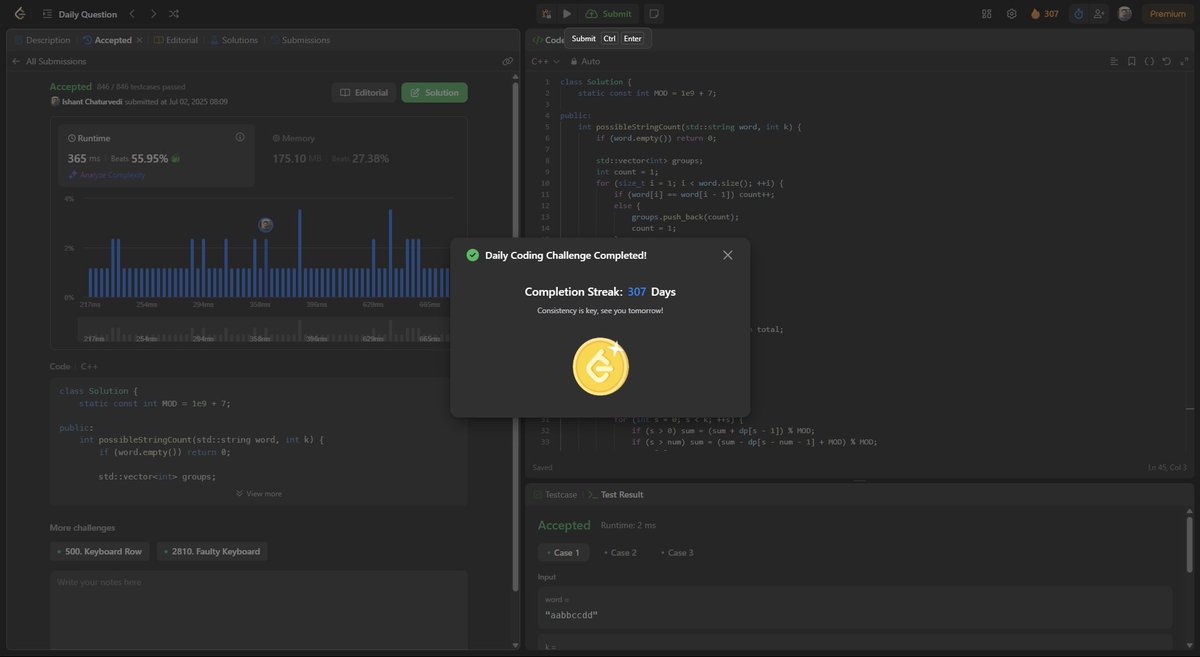Open the timer clock icon
This screenshot has height=657, width=1200.
tap(1078, 14)
